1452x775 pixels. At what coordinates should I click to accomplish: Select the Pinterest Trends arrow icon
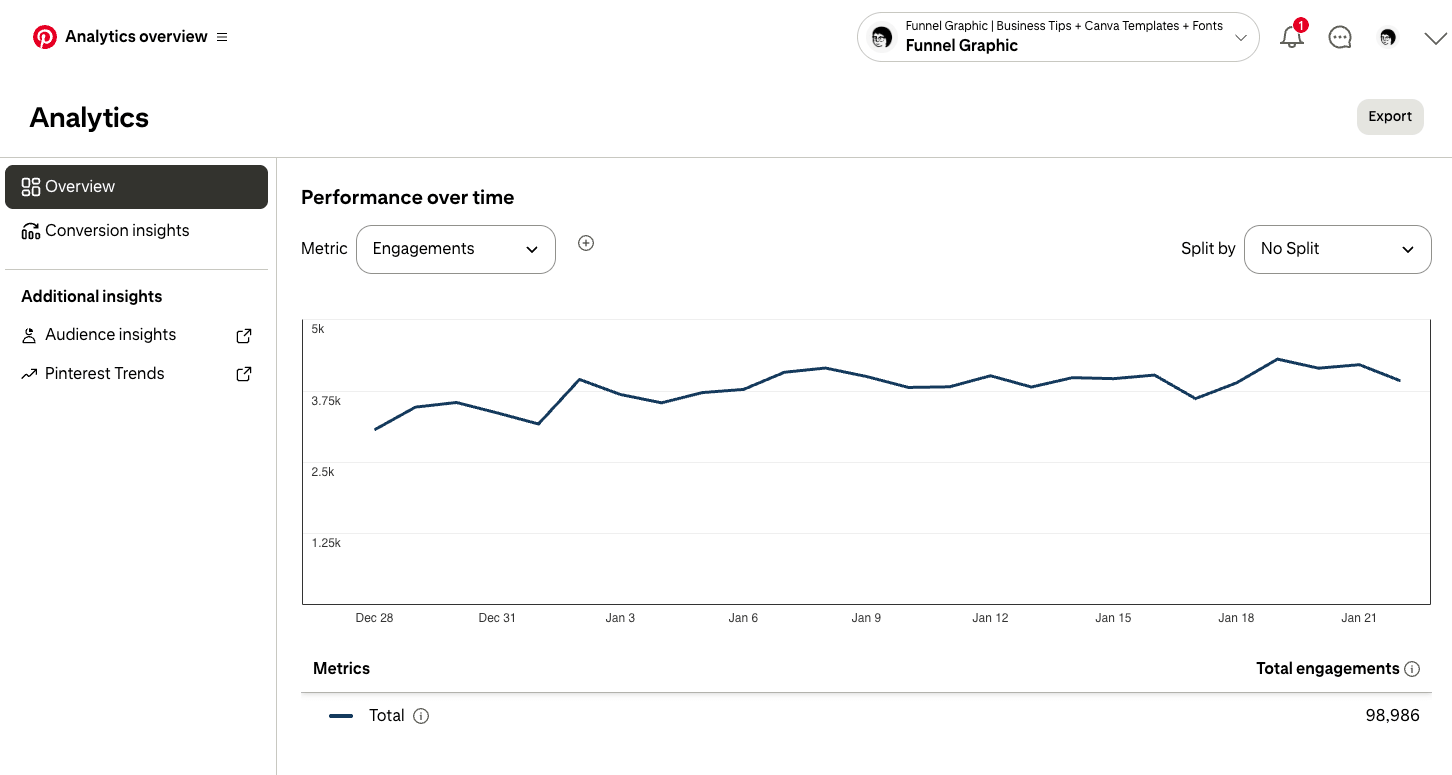pyautogui.click(x=29, y=373)
